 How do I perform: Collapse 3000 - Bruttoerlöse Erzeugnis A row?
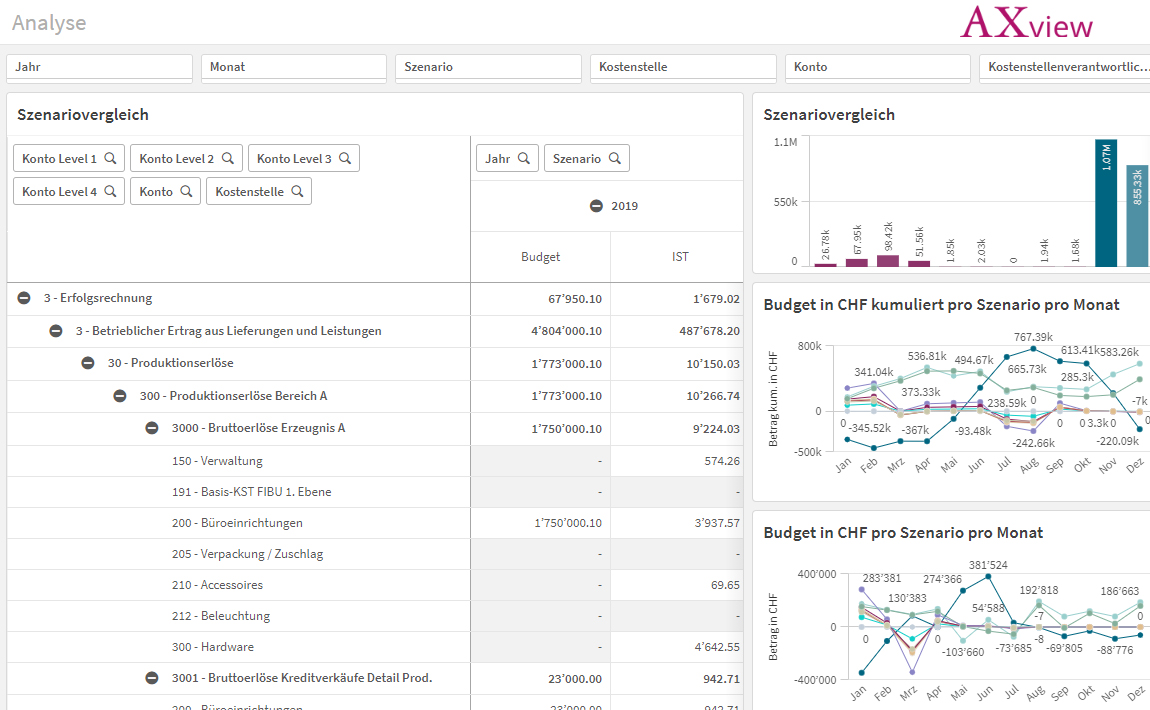152,428
